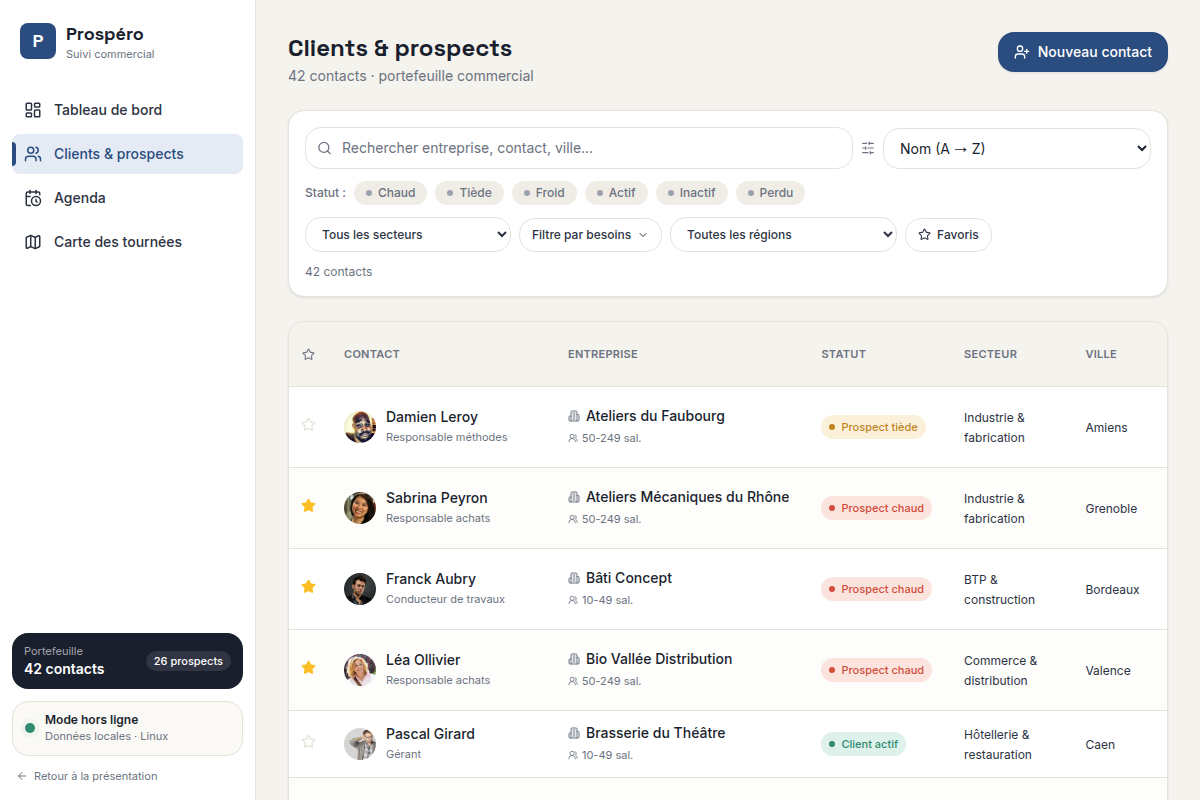Click the Mode hors ligne status card

(x=127, y=728)
